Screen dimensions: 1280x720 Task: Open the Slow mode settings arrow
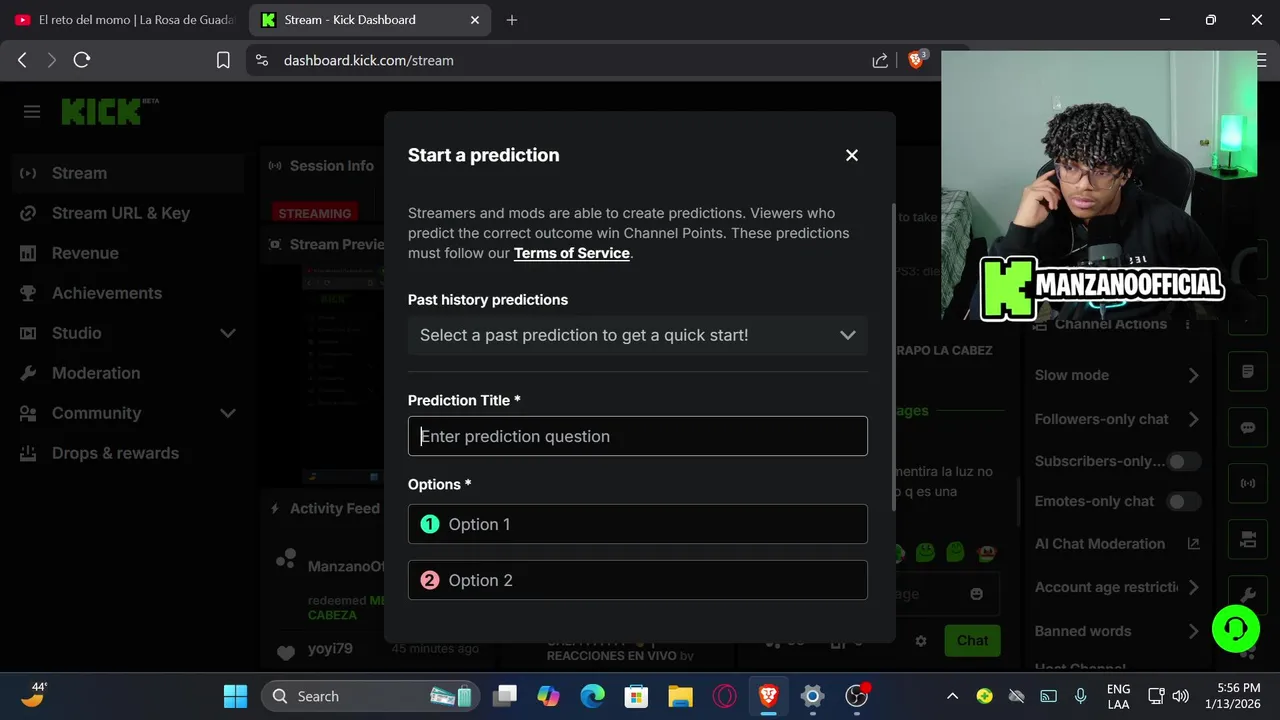1193,375
